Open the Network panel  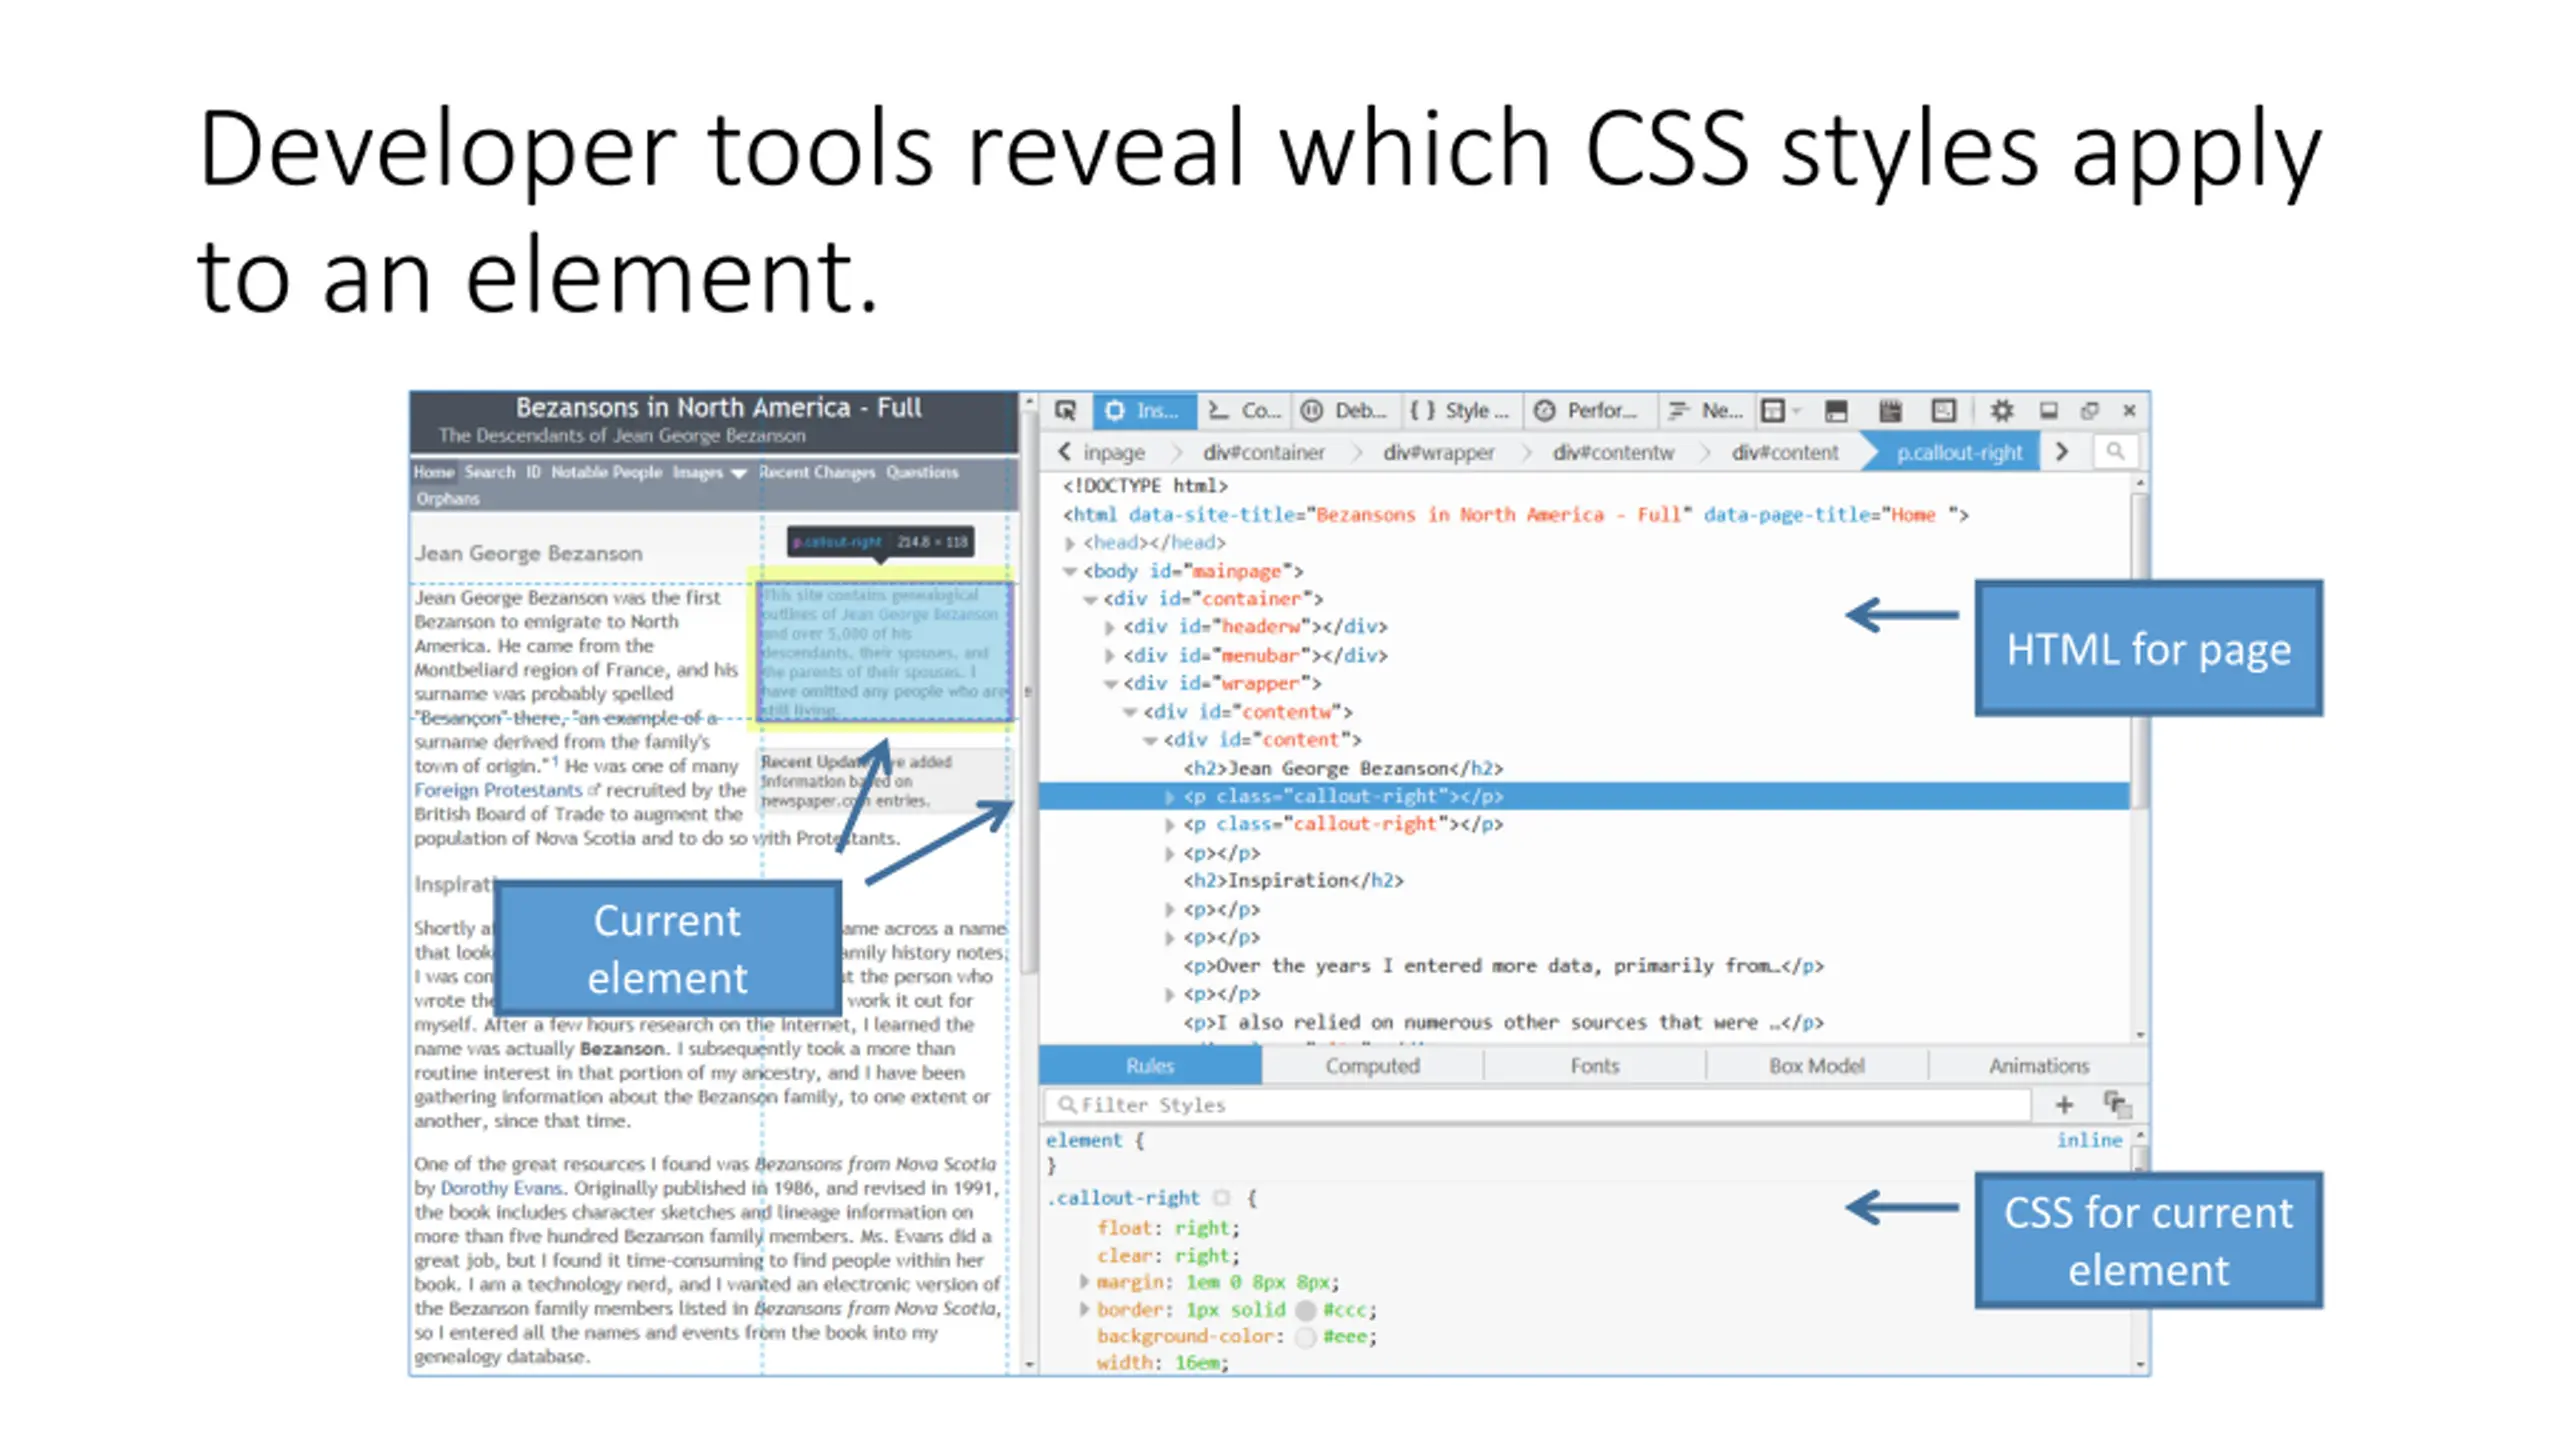point(1706,410)
